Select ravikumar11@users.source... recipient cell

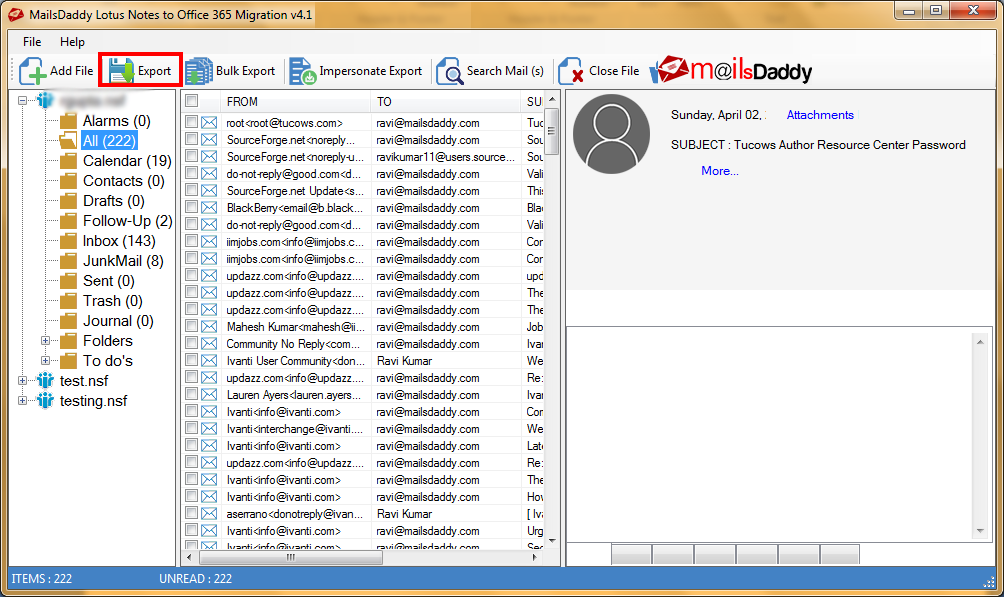pos(446,157)
